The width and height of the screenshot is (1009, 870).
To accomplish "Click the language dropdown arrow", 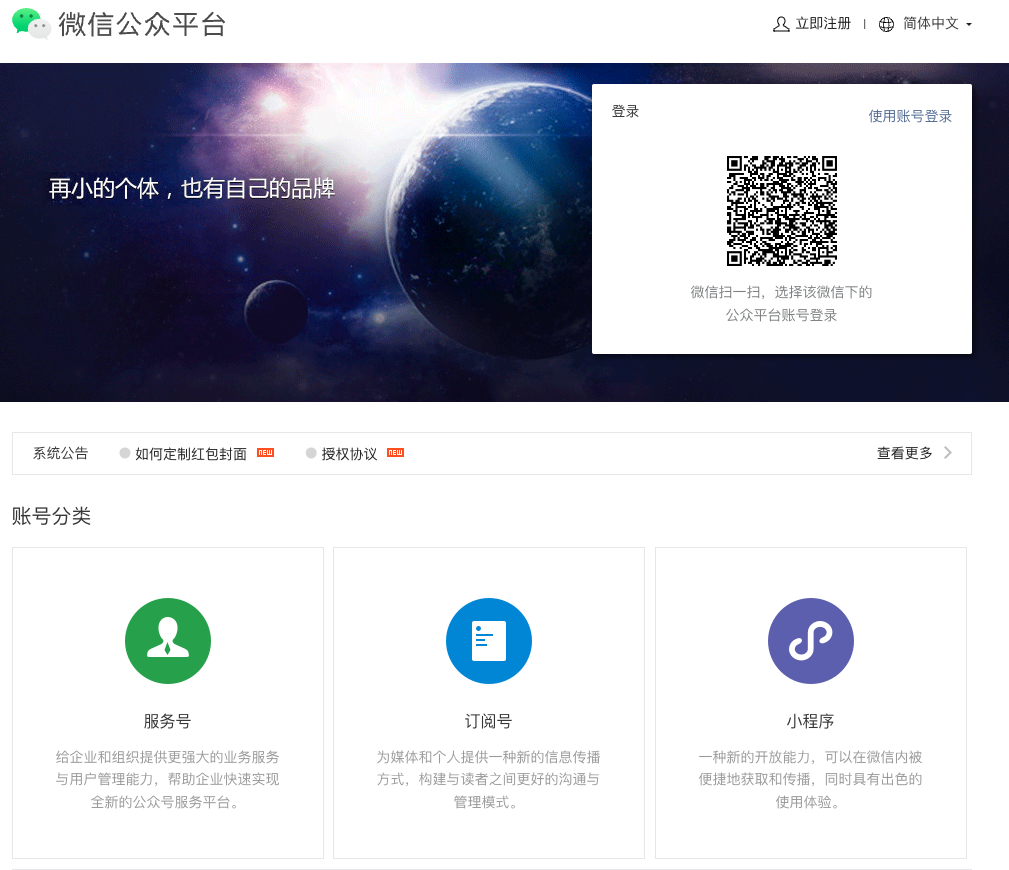I will tap(968, 25).
